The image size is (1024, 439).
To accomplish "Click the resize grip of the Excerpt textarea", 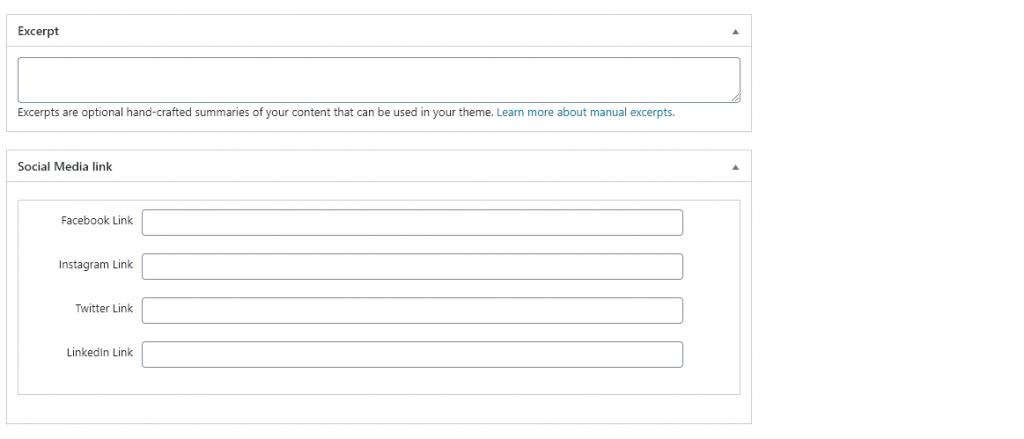I will (735, 97).
